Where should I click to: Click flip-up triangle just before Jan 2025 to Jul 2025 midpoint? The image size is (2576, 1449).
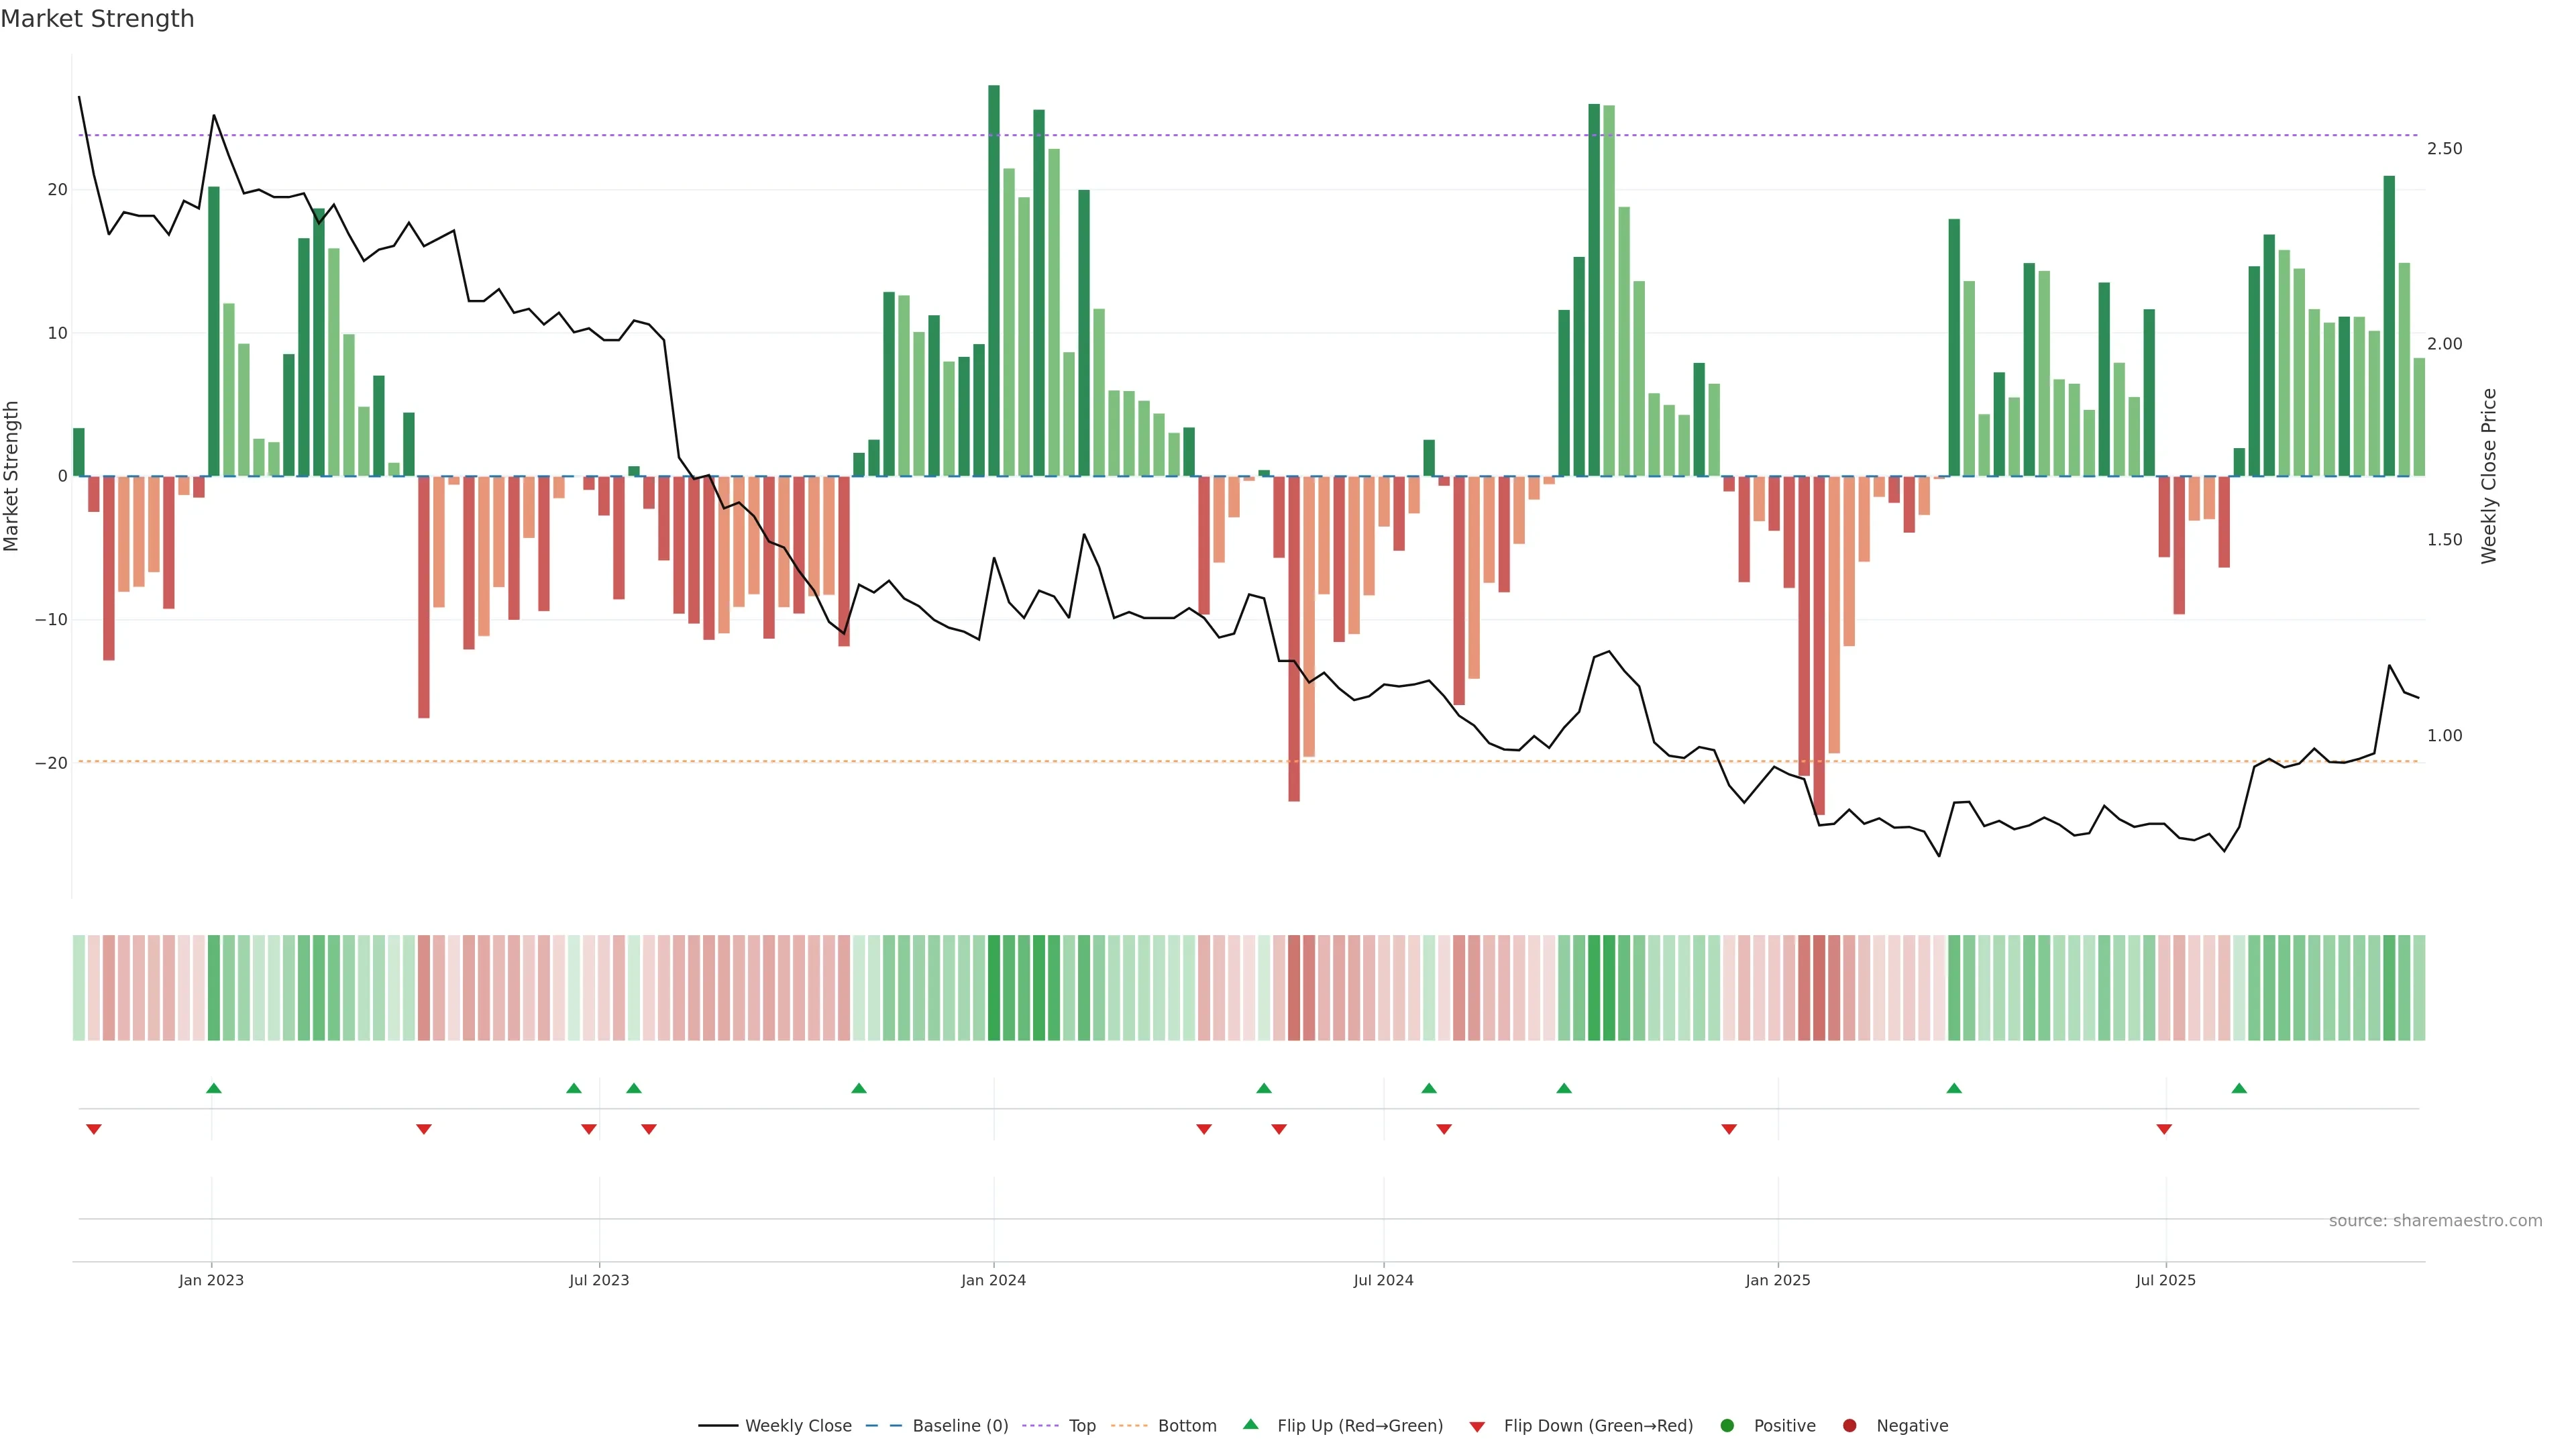coord(1954,1088)
